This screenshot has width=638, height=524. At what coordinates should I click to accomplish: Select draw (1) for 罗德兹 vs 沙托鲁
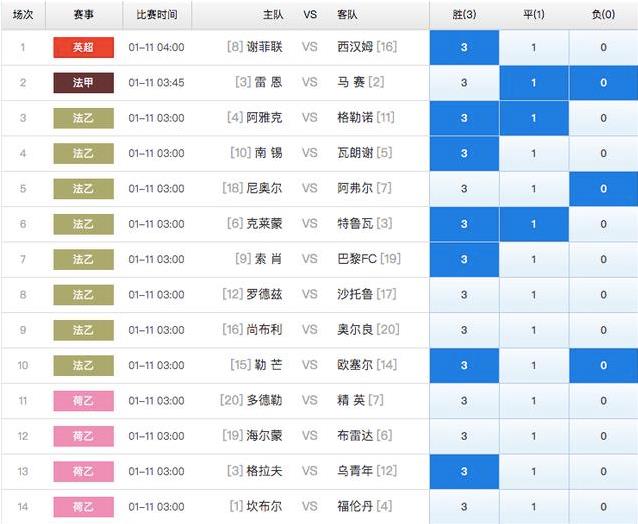534,295
